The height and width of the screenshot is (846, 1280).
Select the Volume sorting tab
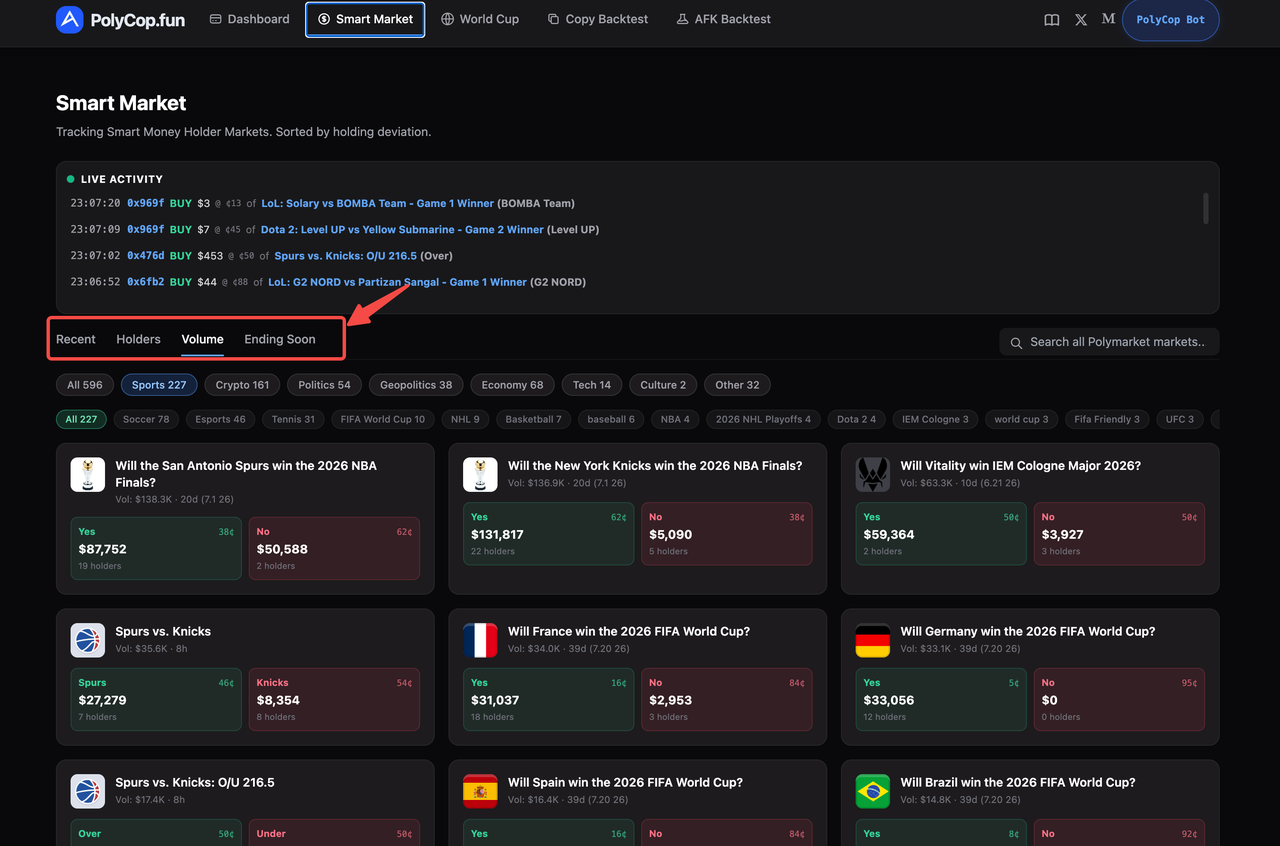[x=202, y=339]
